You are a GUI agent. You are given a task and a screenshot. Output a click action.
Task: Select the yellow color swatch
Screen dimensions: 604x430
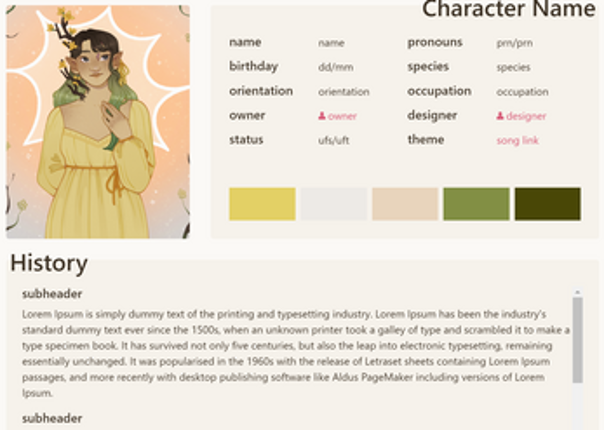pos(262,204)
